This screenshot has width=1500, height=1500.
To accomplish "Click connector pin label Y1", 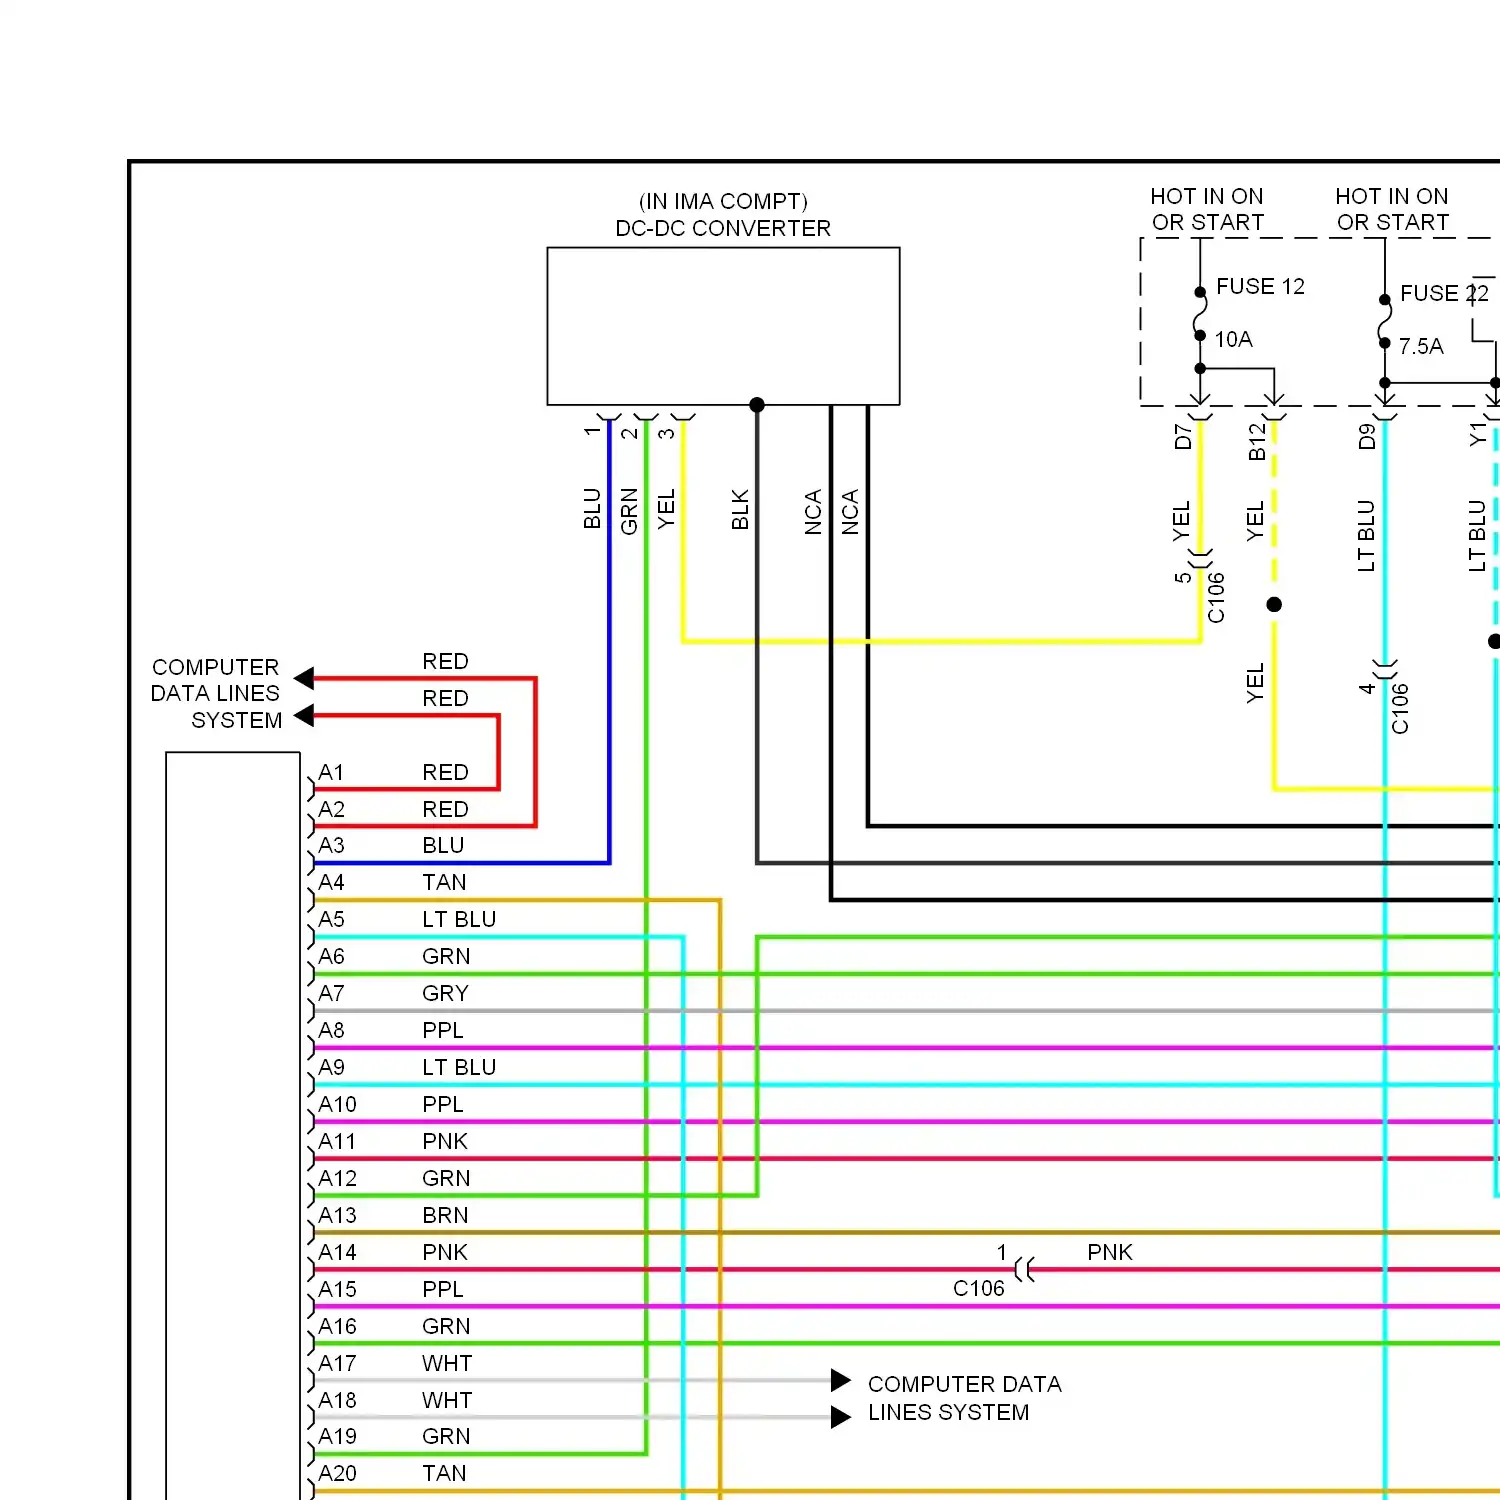I will pyautogui.click(x=1478, y=434).
